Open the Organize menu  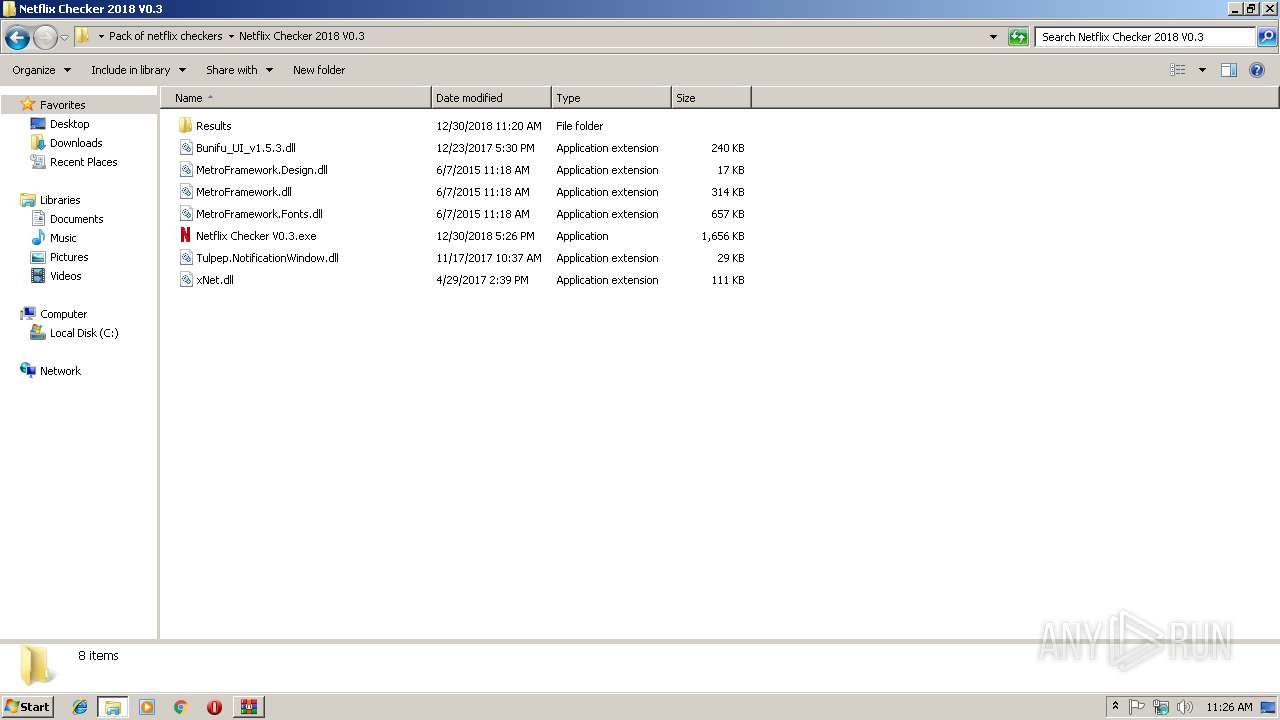coord(41,70)
